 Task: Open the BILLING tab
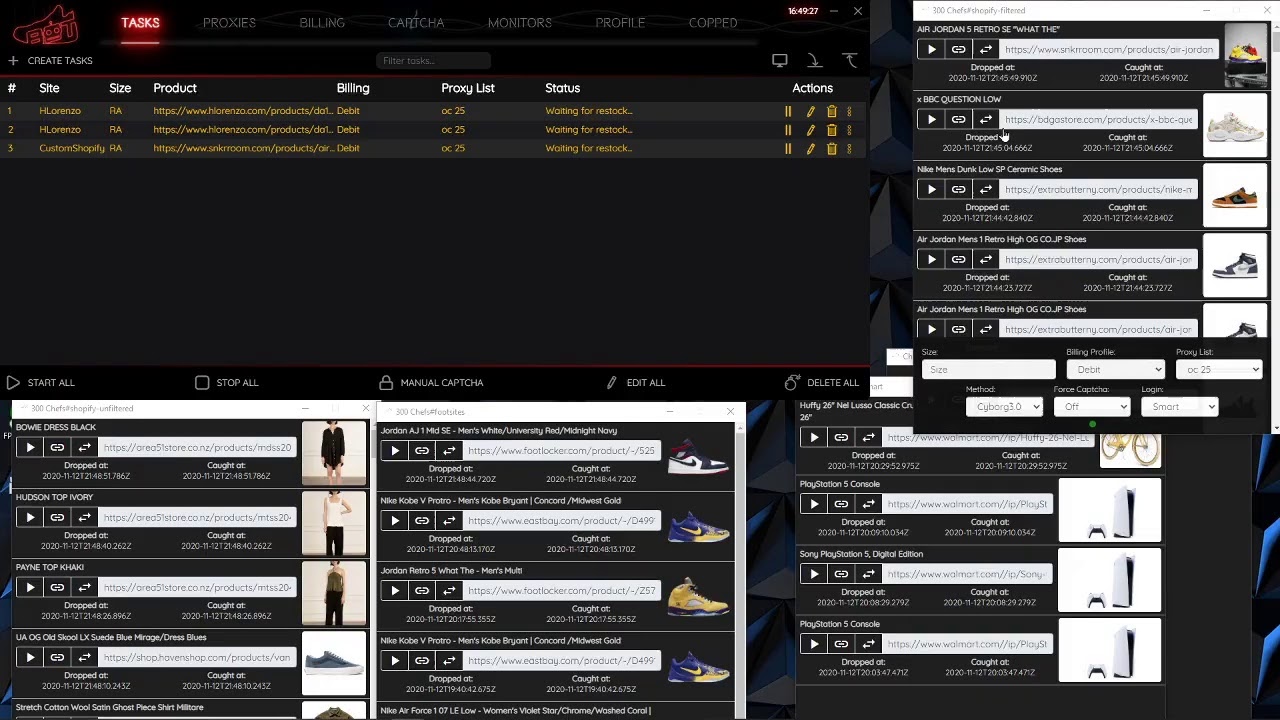(x=322, y=23)
